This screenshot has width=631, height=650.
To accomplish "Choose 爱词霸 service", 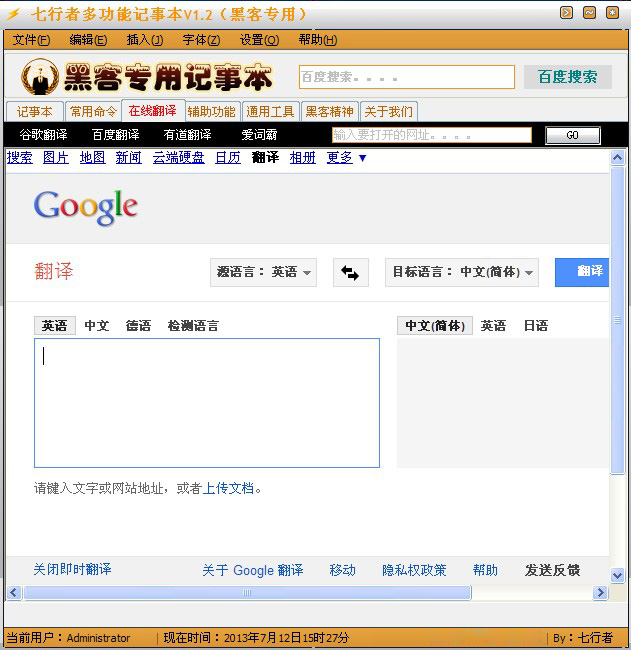I will tap(259, 135).
